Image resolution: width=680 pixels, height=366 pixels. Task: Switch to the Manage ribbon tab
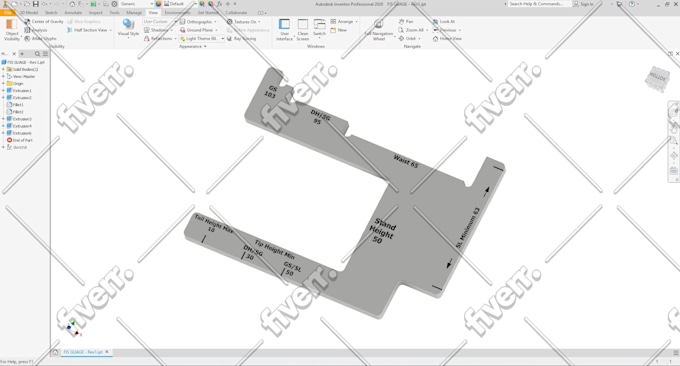tap(134, 13)
